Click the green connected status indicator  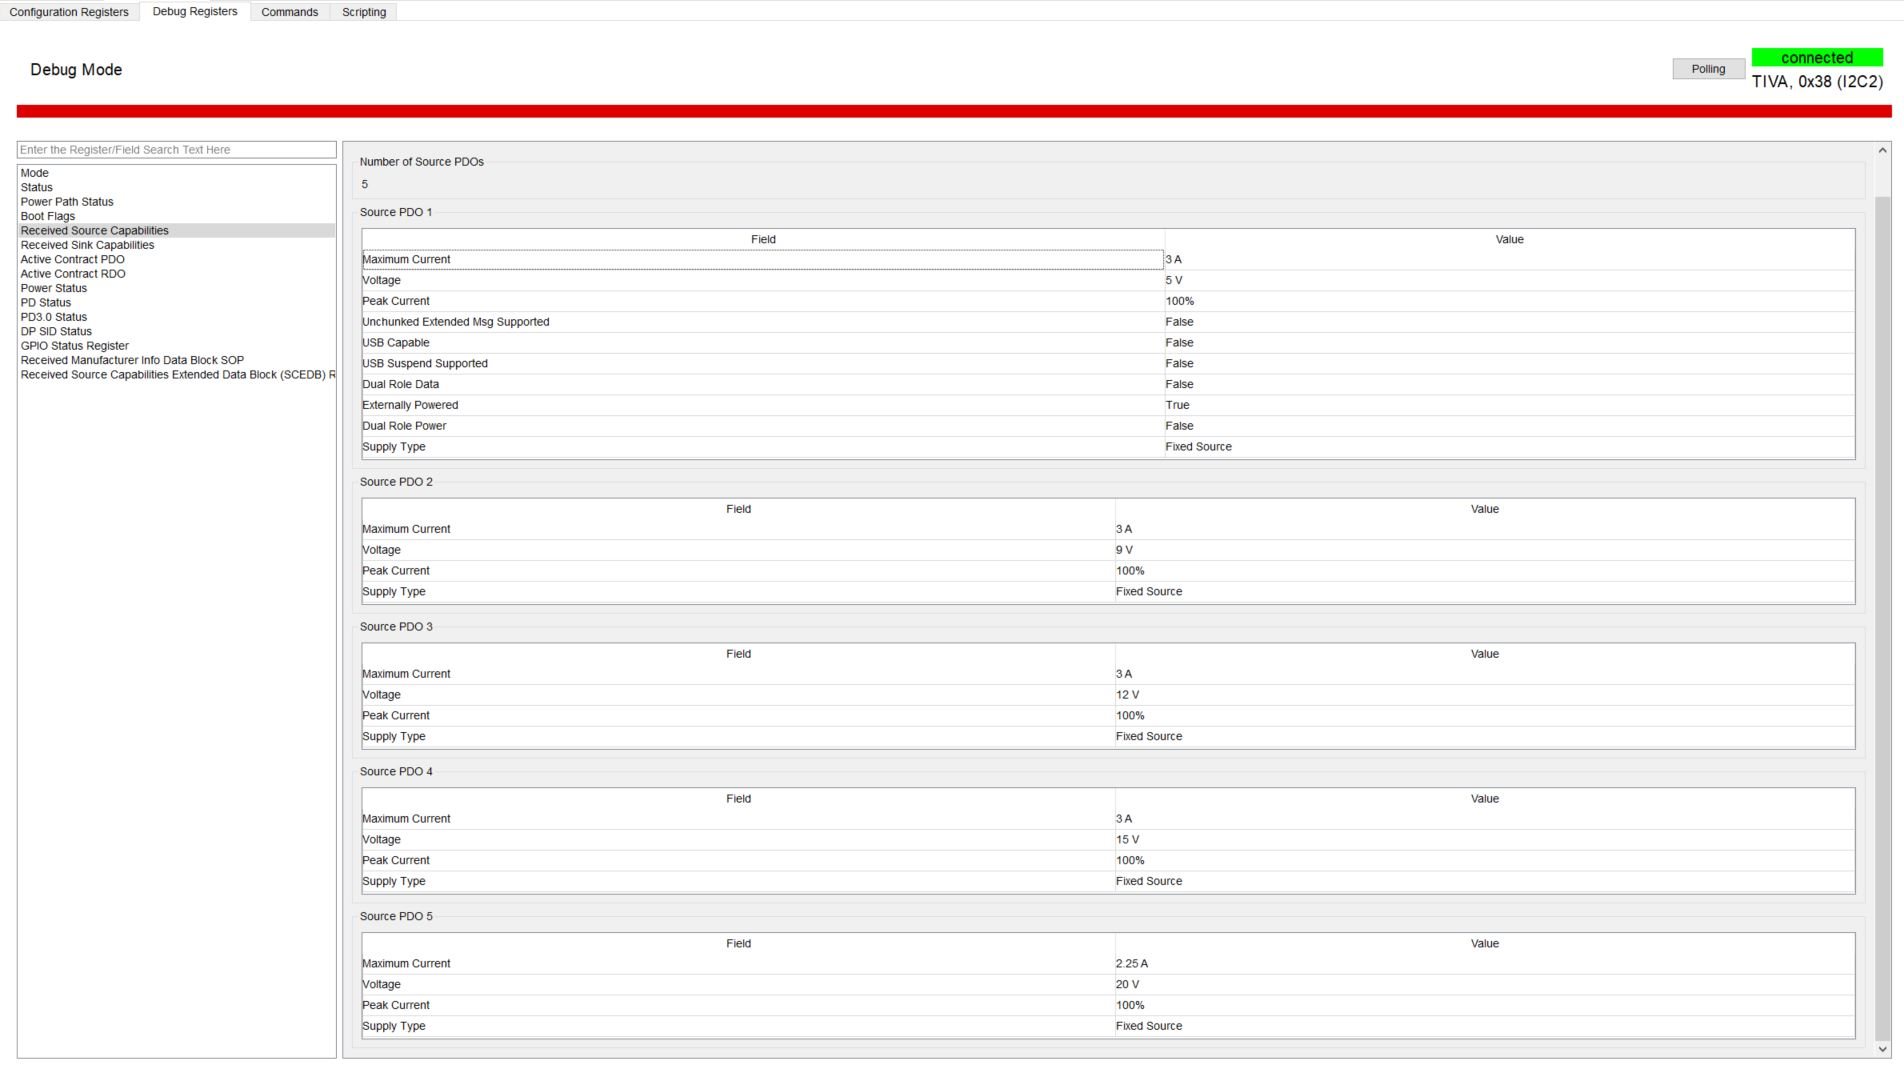[x=1816, y=57]
